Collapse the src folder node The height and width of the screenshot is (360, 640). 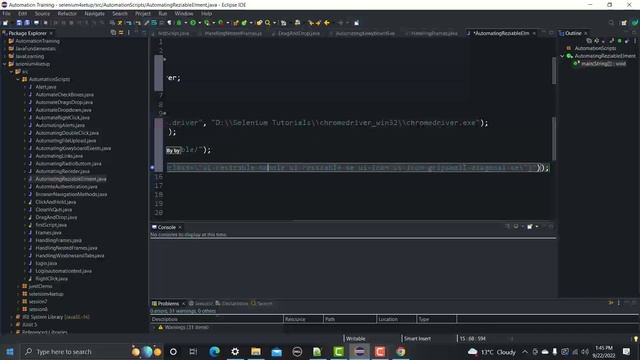(11, 71)
